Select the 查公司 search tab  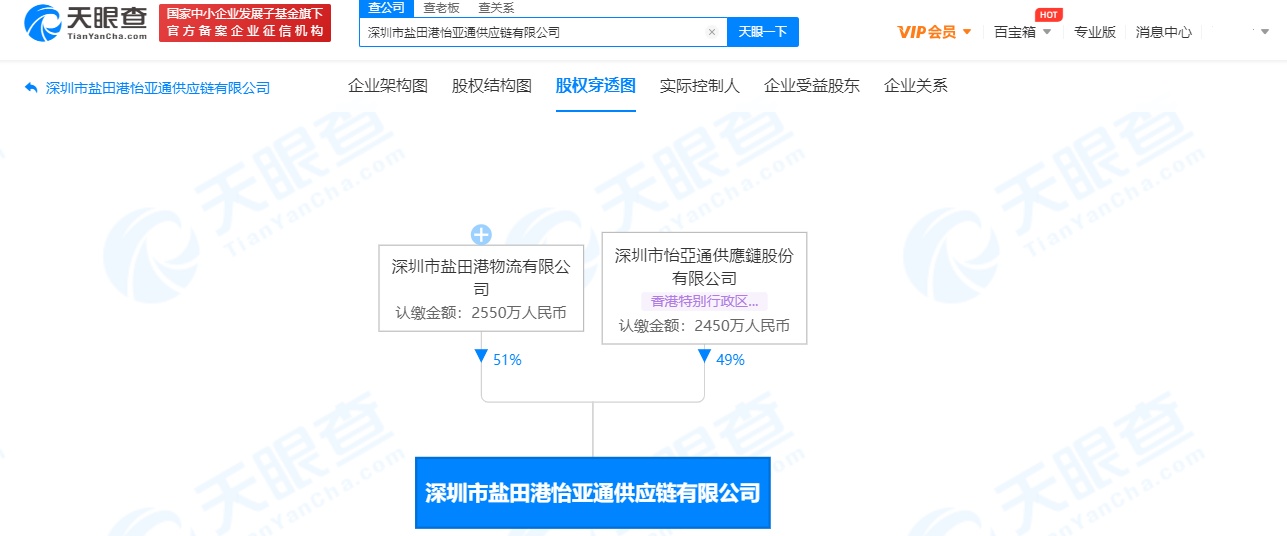pos(386,8)
